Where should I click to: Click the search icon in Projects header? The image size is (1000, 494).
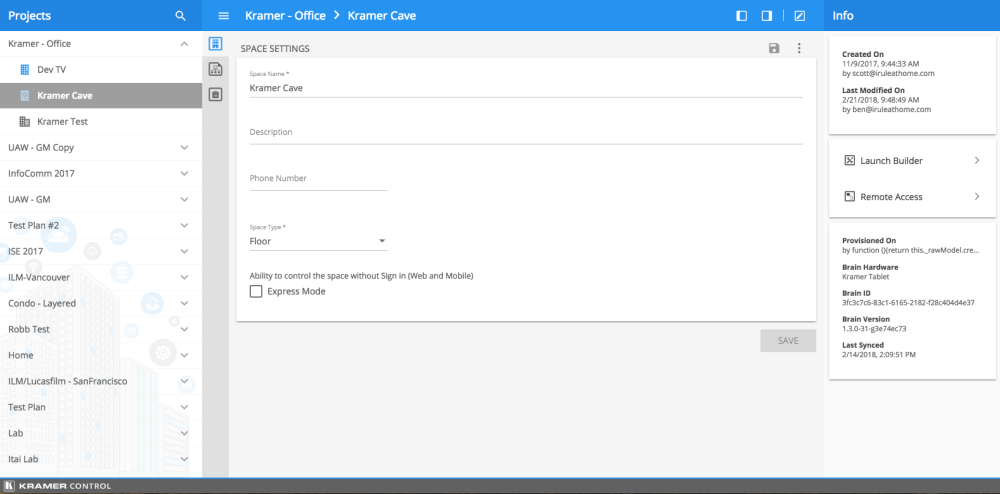(x=180, y=16)
